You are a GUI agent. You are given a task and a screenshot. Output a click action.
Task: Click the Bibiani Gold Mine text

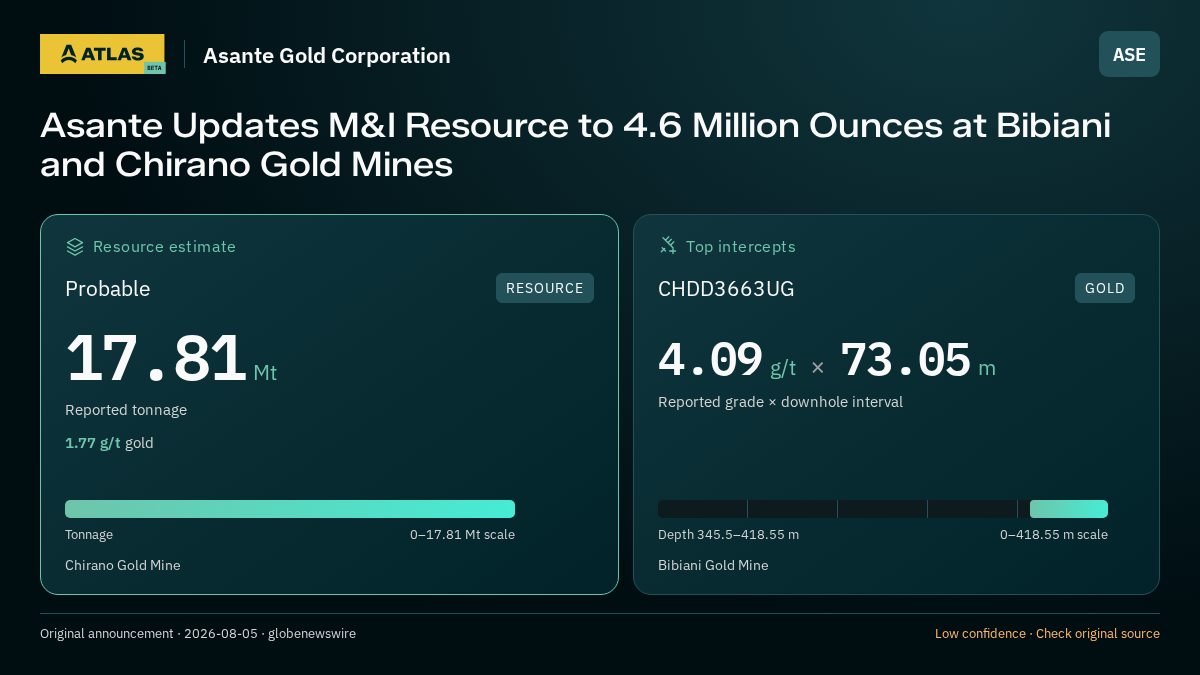coord(713,566)
